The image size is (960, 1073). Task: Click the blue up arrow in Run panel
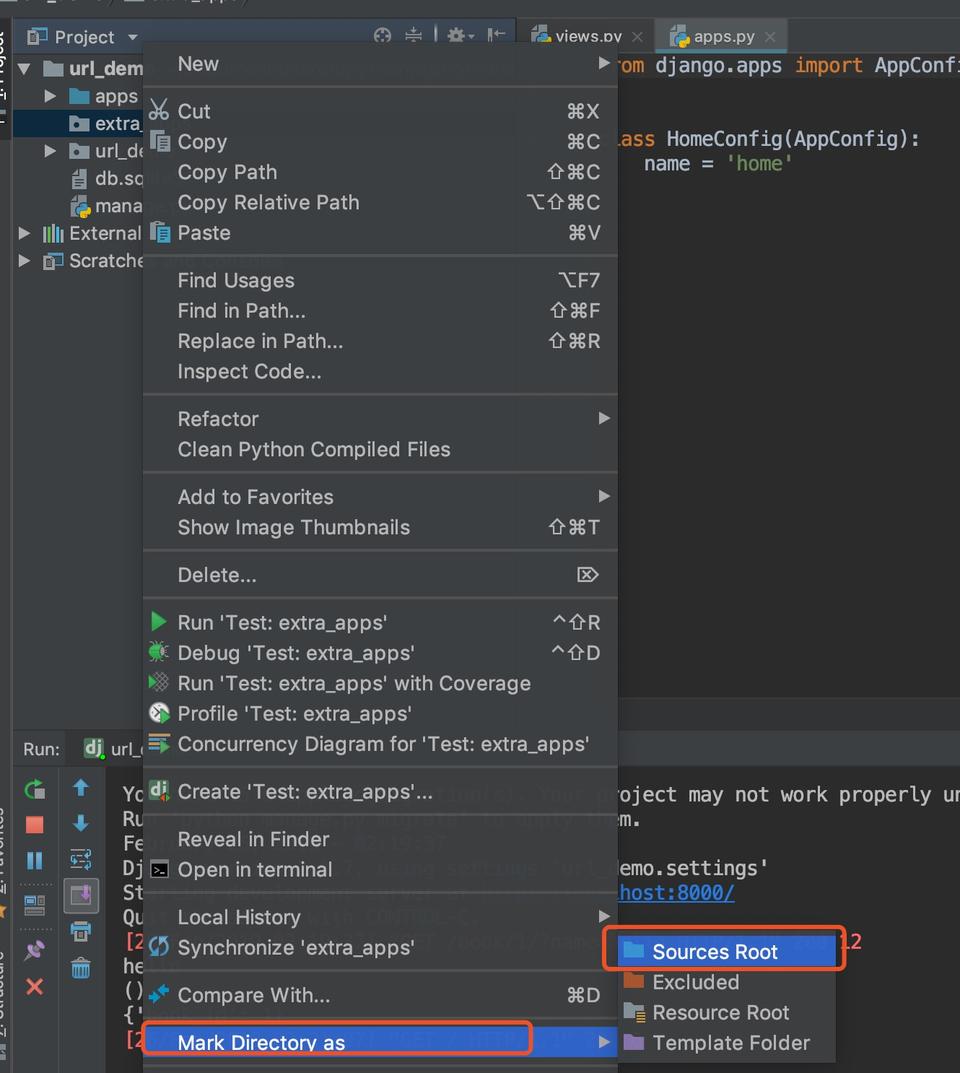click(81, 788)
